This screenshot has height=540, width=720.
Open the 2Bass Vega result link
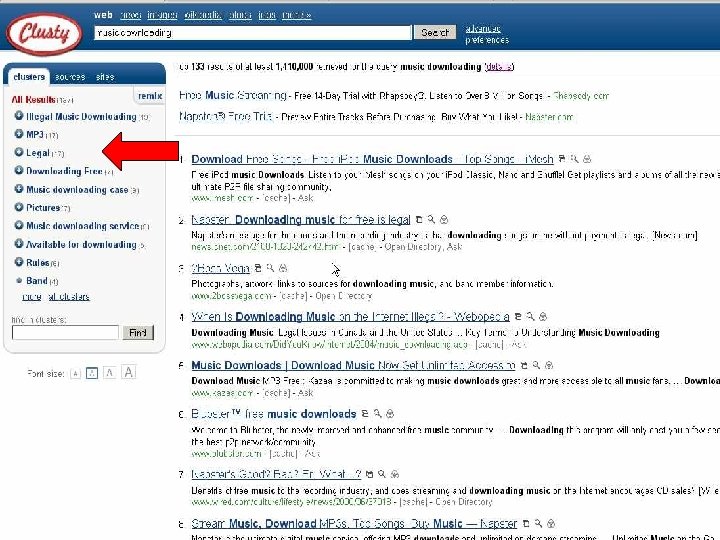coord(220,268)
